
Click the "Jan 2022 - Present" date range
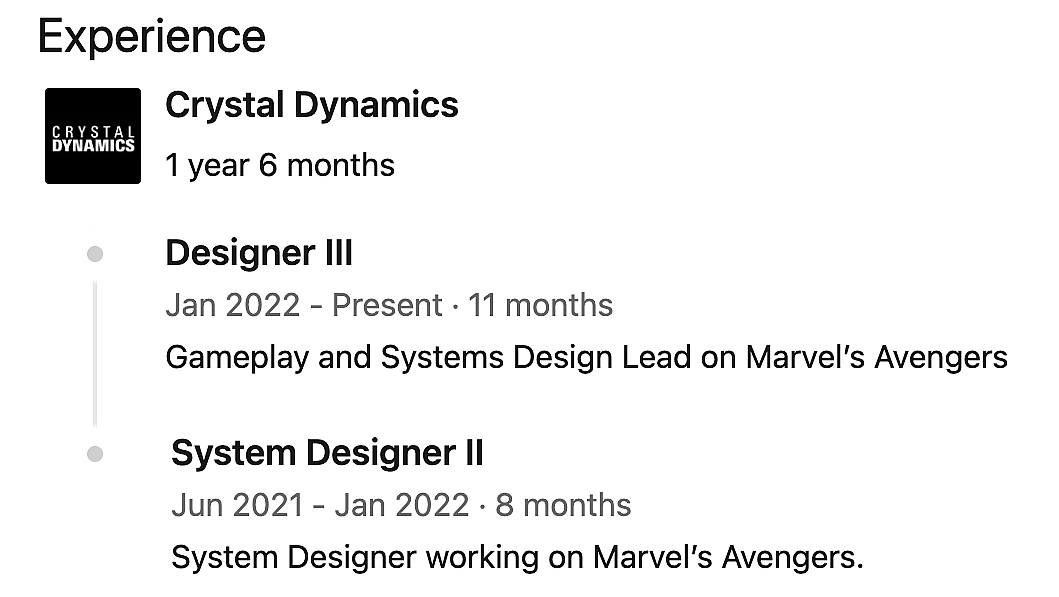click(303, 305)
